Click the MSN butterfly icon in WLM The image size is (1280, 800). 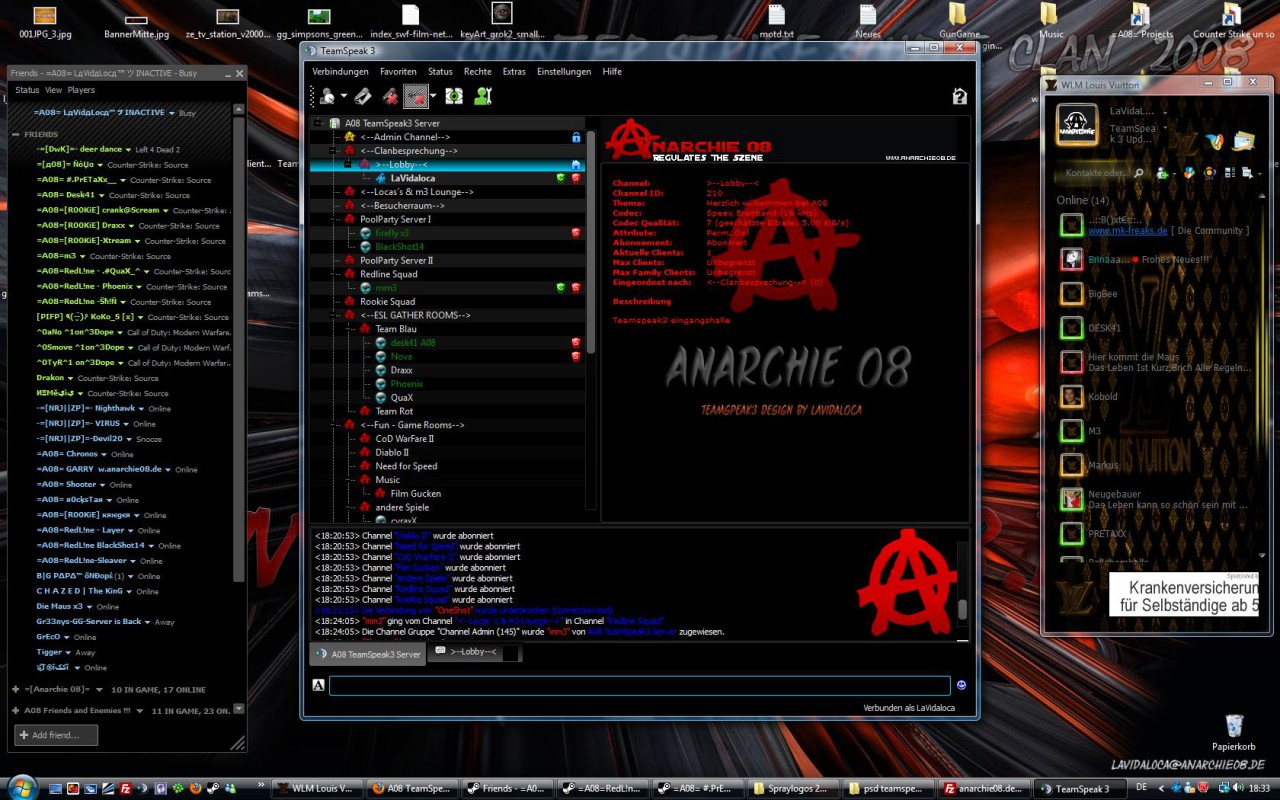click(x=1214, y=141)
